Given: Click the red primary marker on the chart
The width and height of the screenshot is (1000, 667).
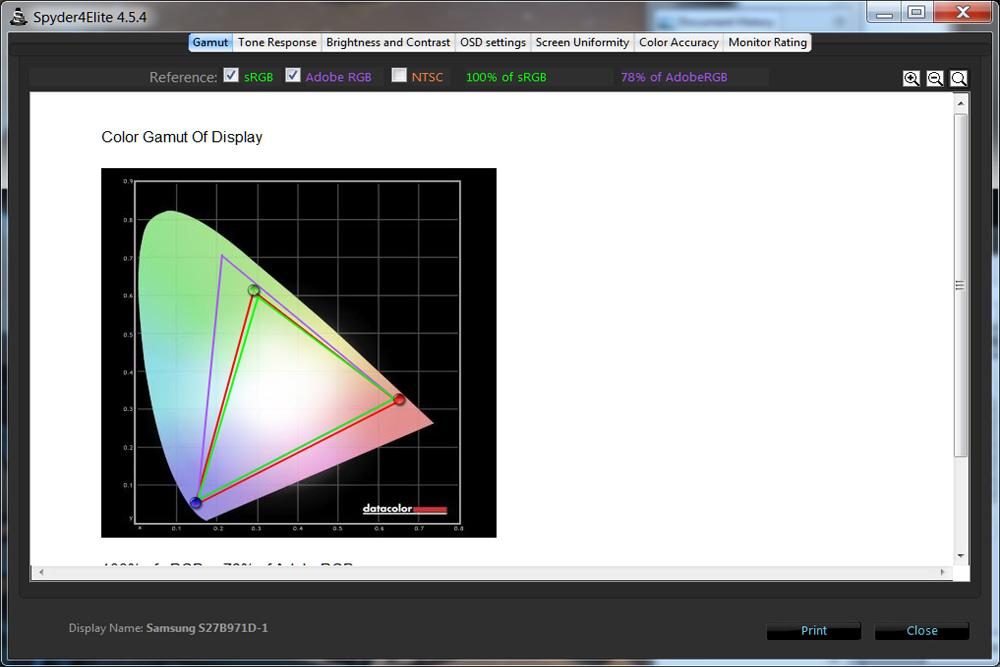Looking at the screenshot, I should pyautogui.click(x=399, y=399).
